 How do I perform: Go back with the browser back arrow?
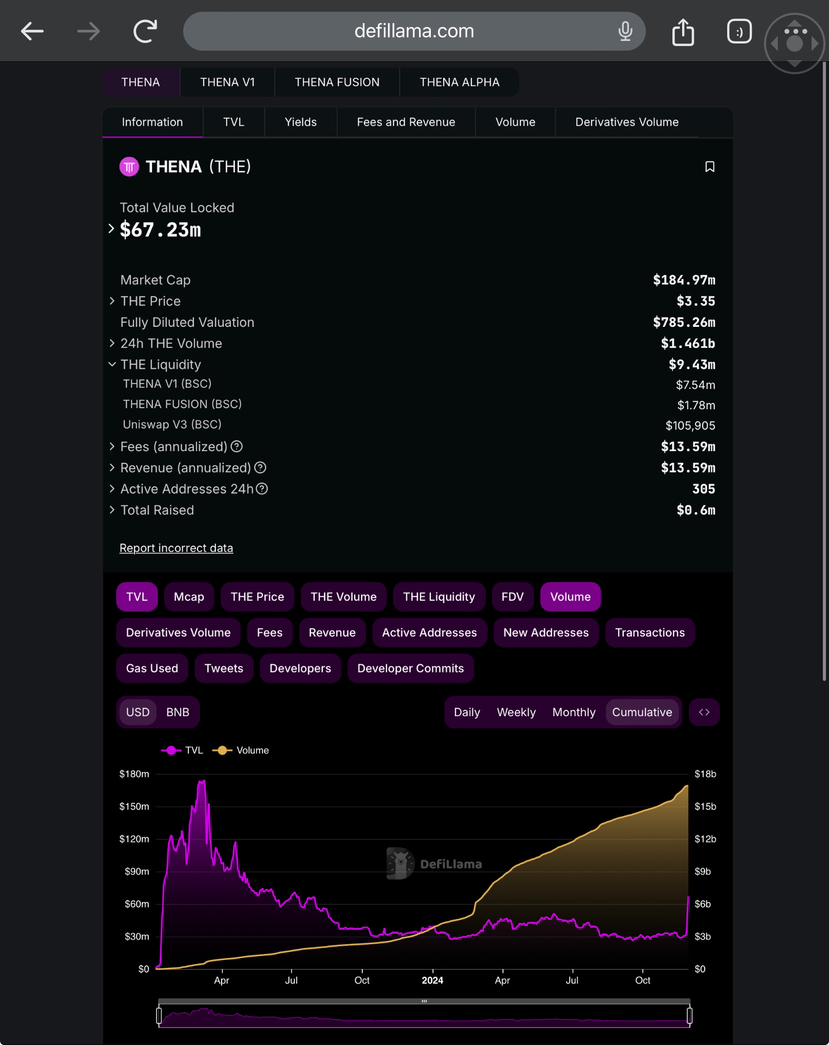pos(32,31)
